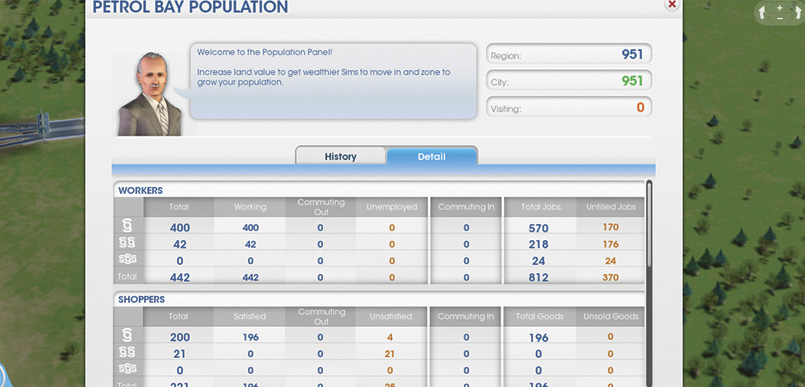Click the 442 value under Workers Total
This screenshot has width=805, height=387.
(180, 278)
